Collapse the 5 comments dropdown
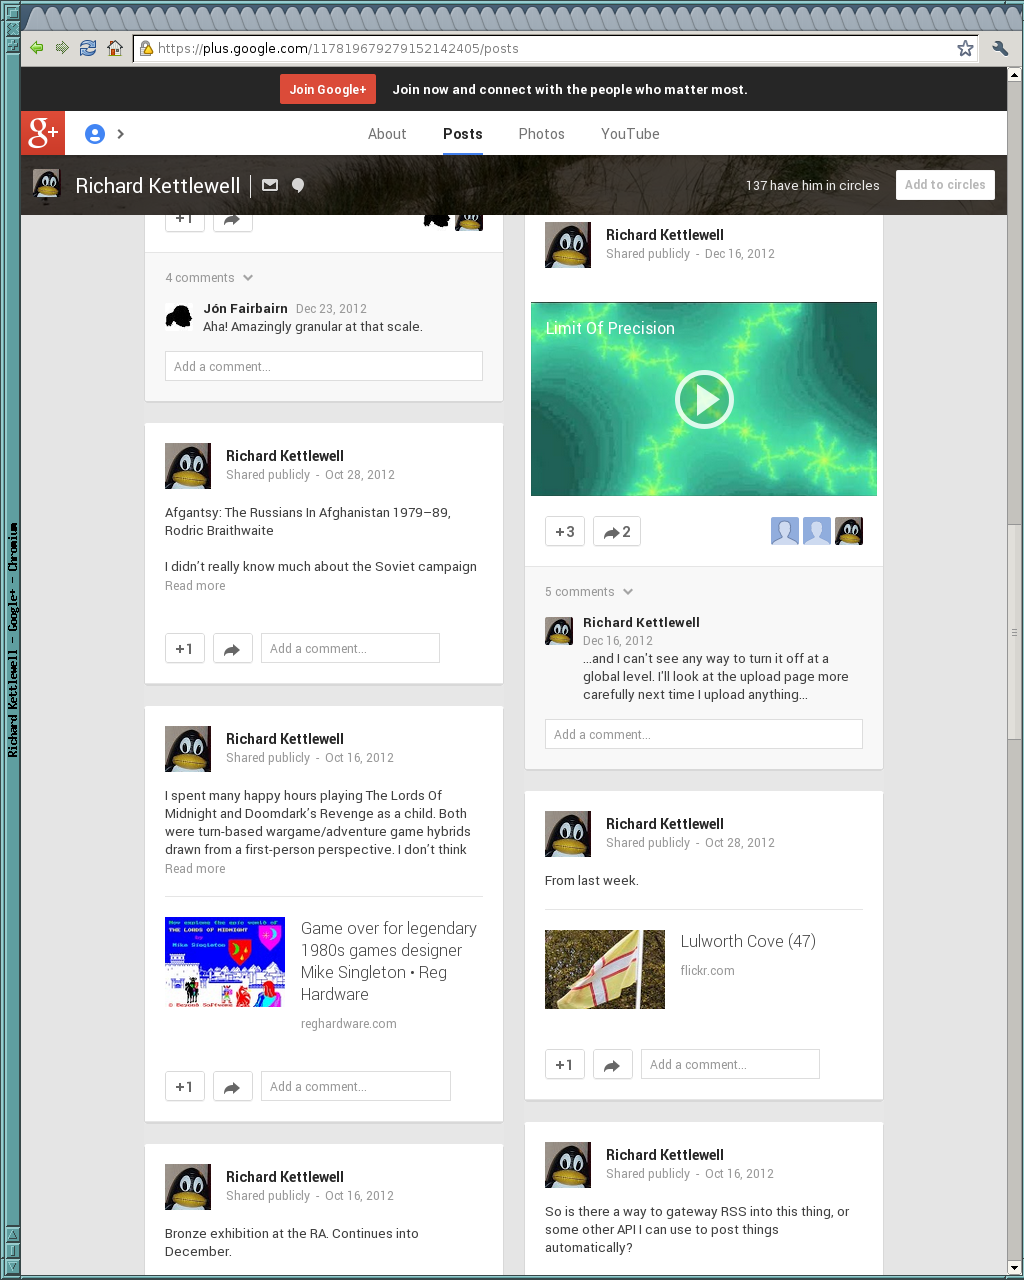Viewport: 1024px width, 1280px height. (590, 592)
